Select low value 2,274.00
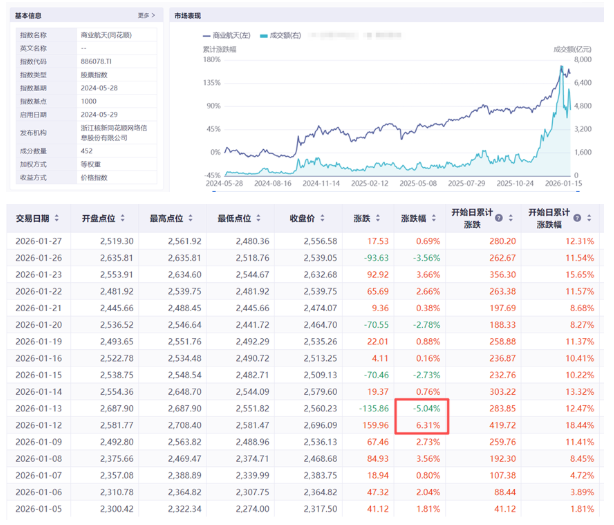 pyautogui.click(x=253, y=509)
